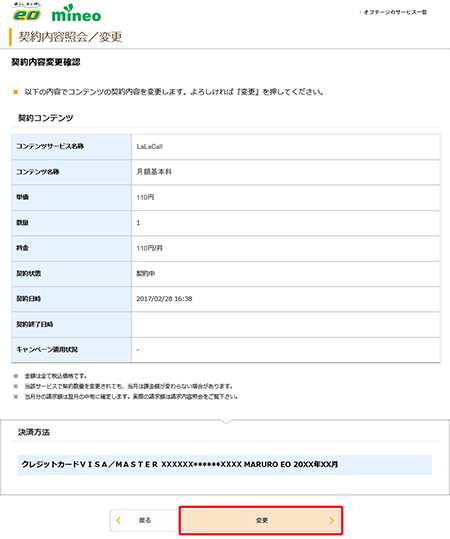The height and width of the screenshot is (539, 450).
Task: Click the 契約内容照会/変更 page heading
Action: pyautogui.click(x=70, y=37)
